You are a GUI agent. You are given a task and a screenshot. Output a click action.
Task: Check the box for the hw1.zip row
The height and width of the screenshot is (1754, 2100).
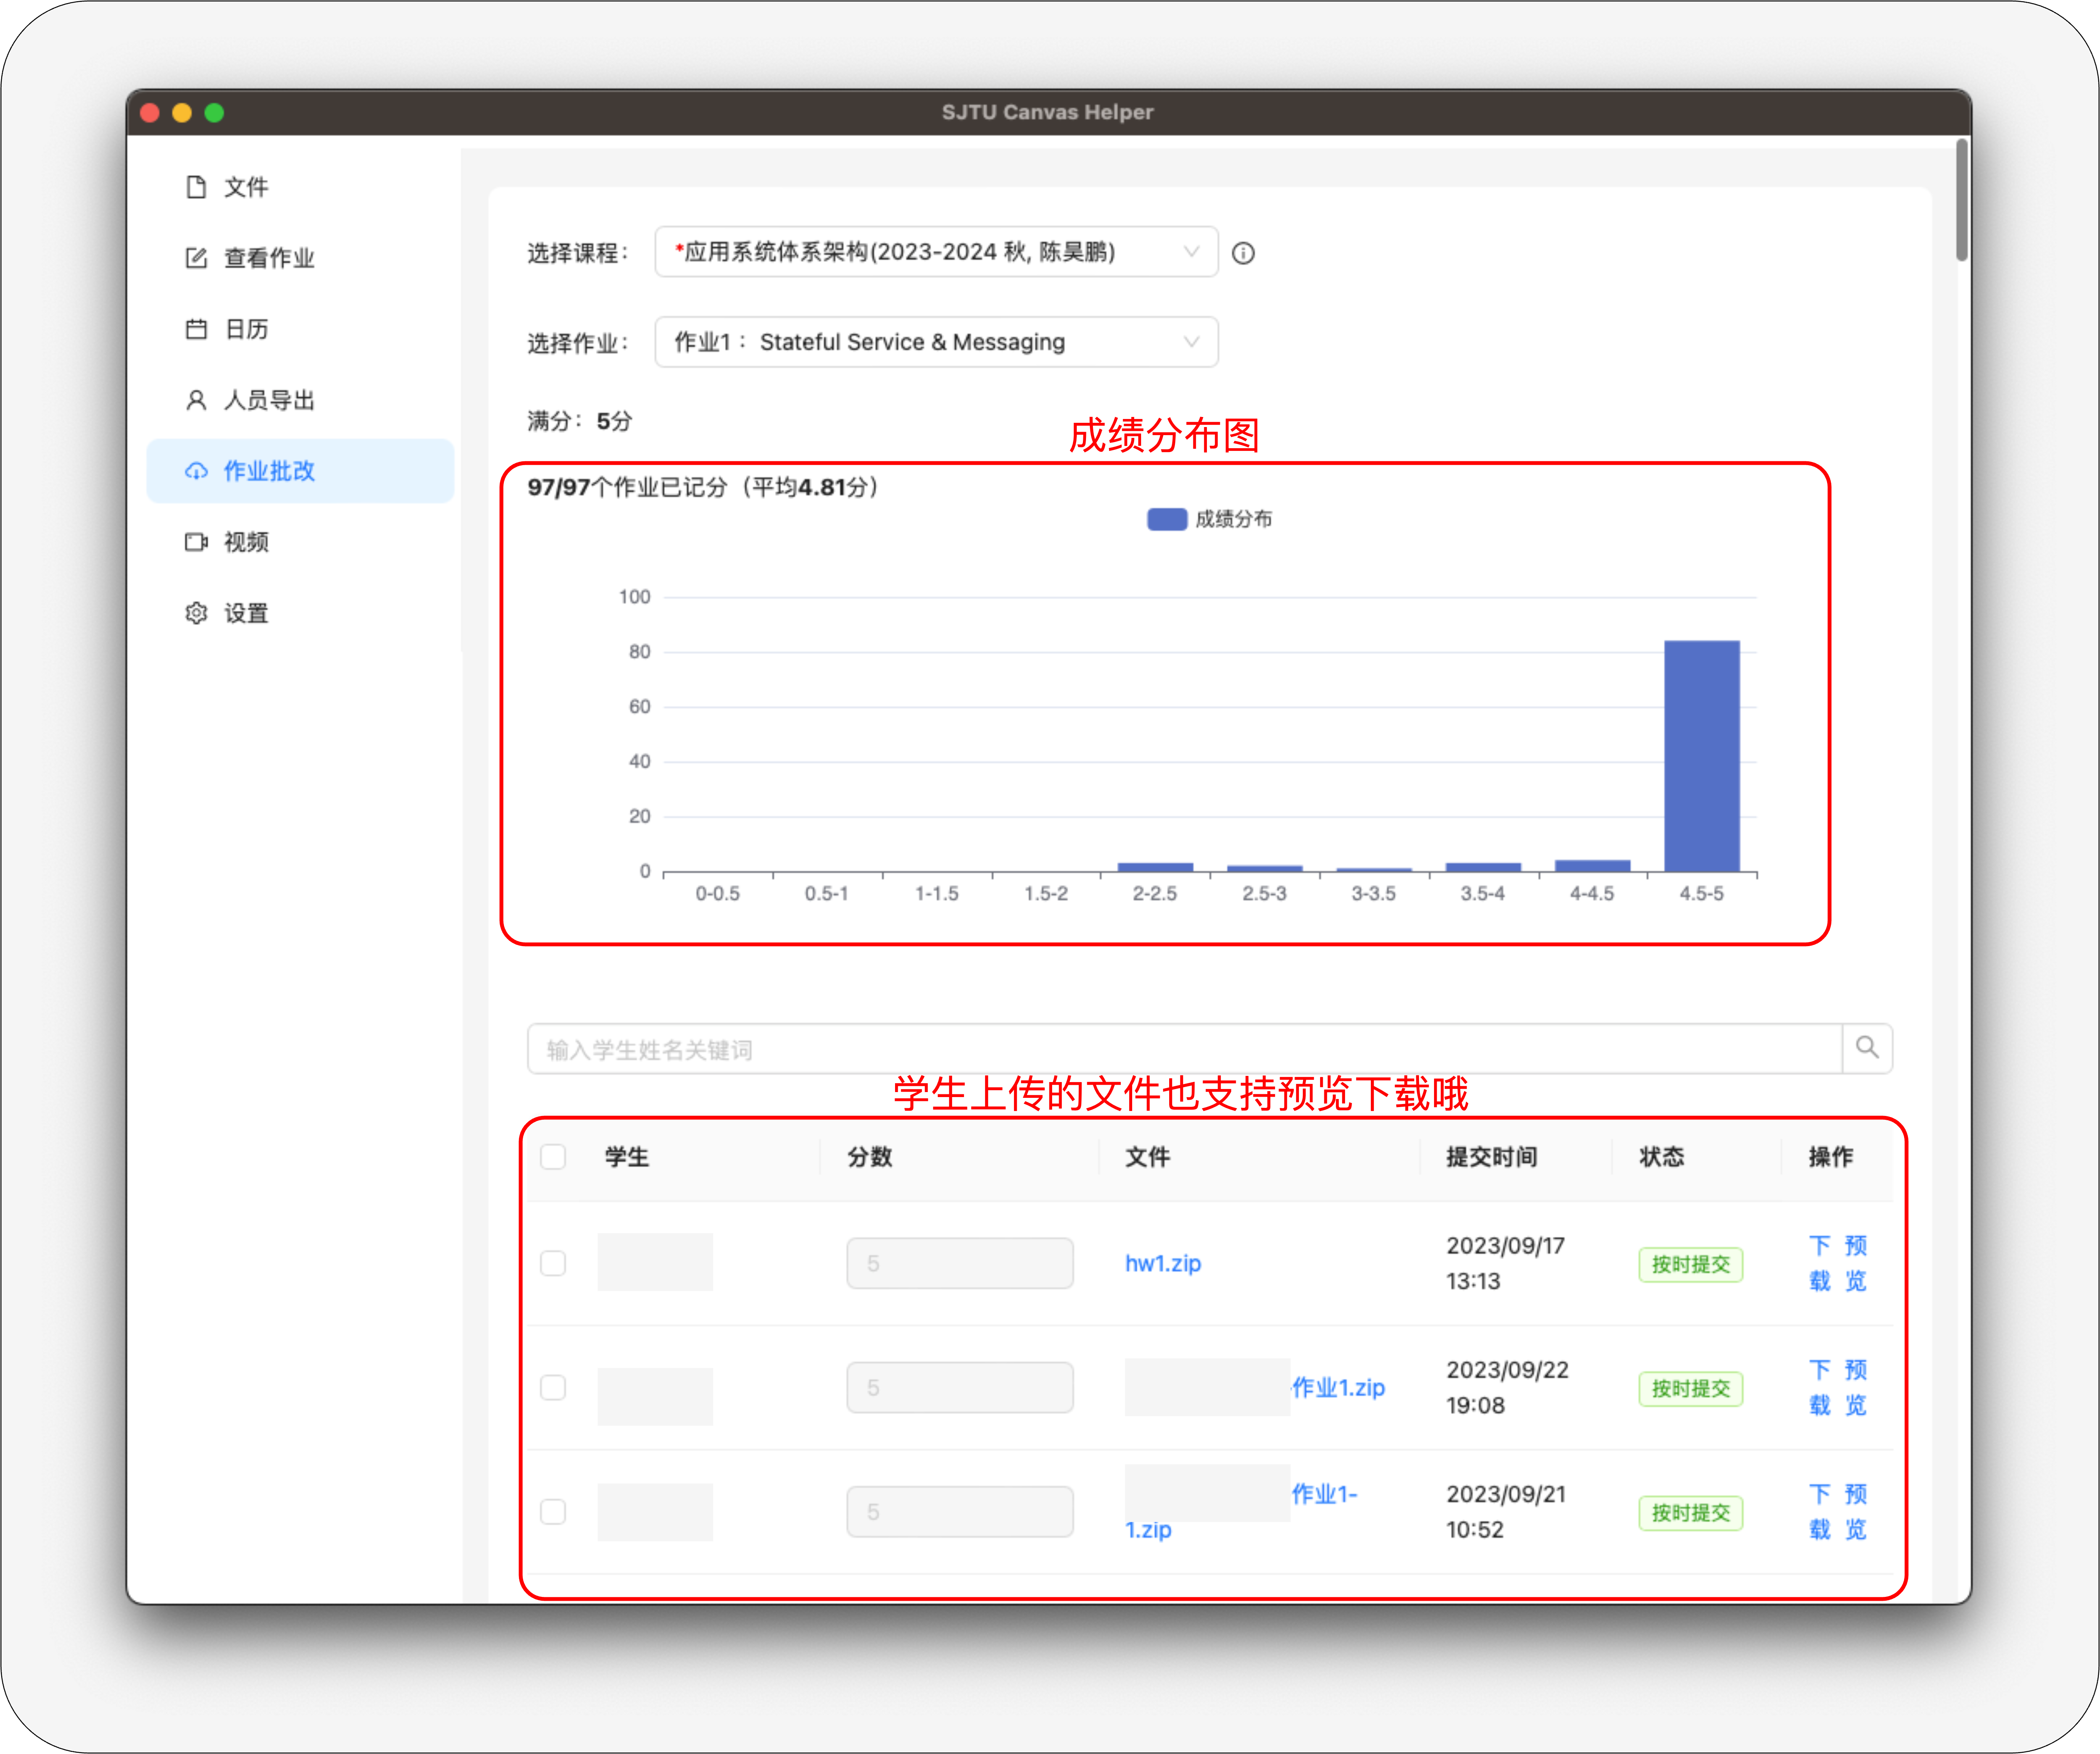(x=553, y=1263)
